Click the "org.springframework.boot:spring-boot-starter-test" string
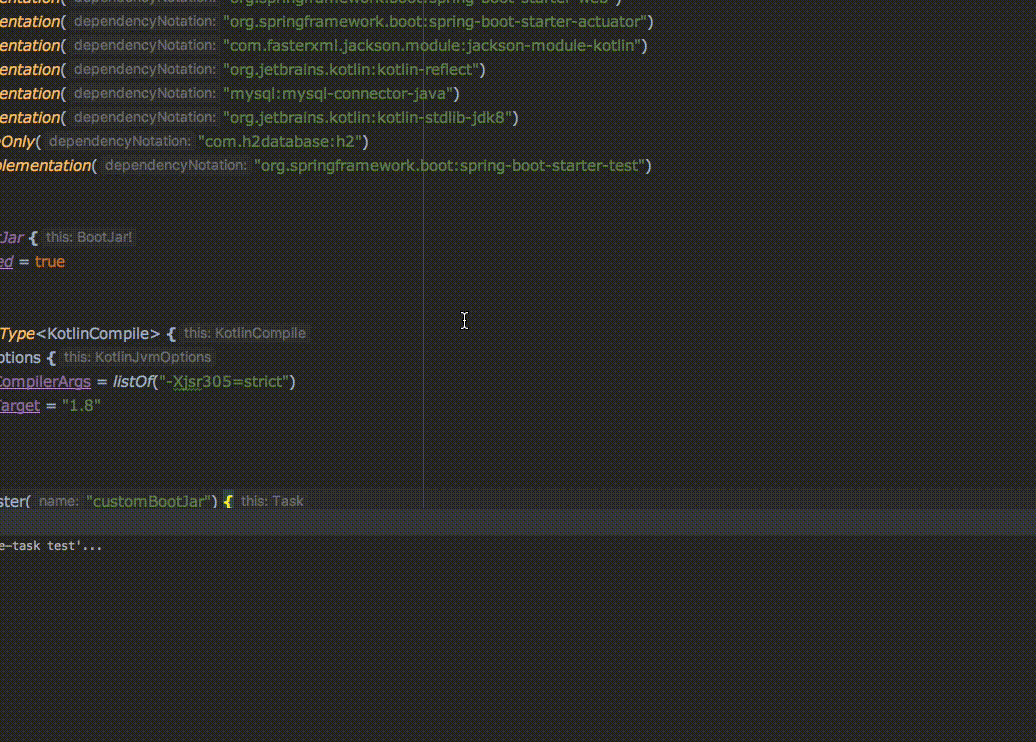 pos(449,165)
